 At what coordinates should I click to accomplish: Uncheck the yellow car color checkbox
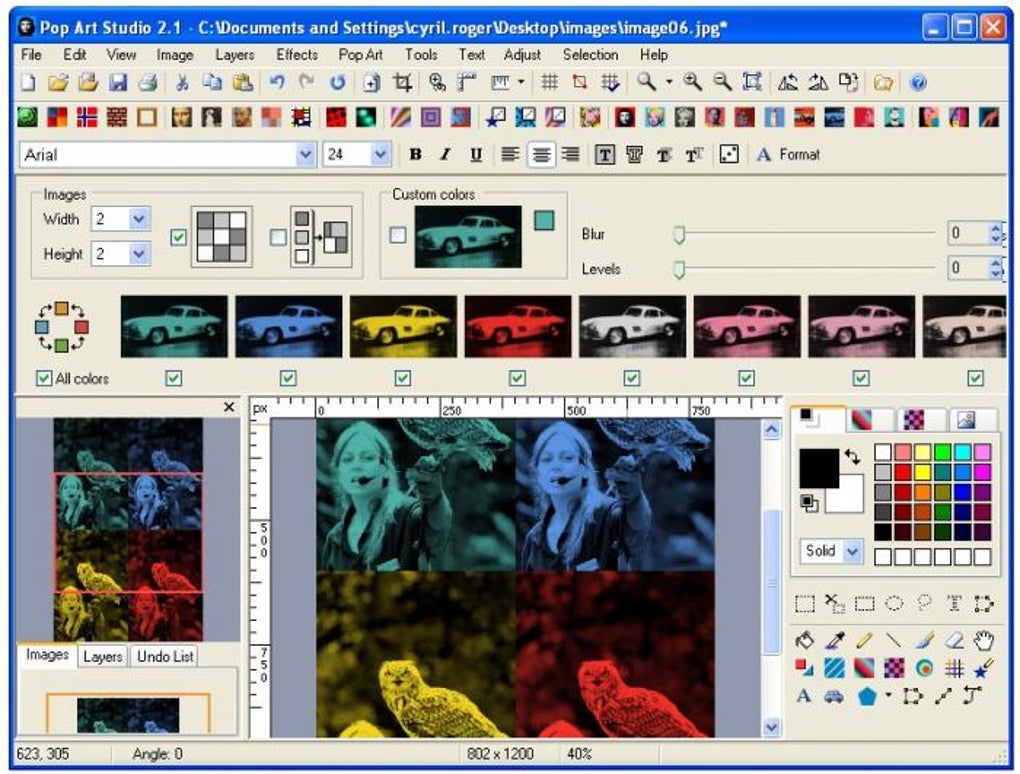(403, 379)
